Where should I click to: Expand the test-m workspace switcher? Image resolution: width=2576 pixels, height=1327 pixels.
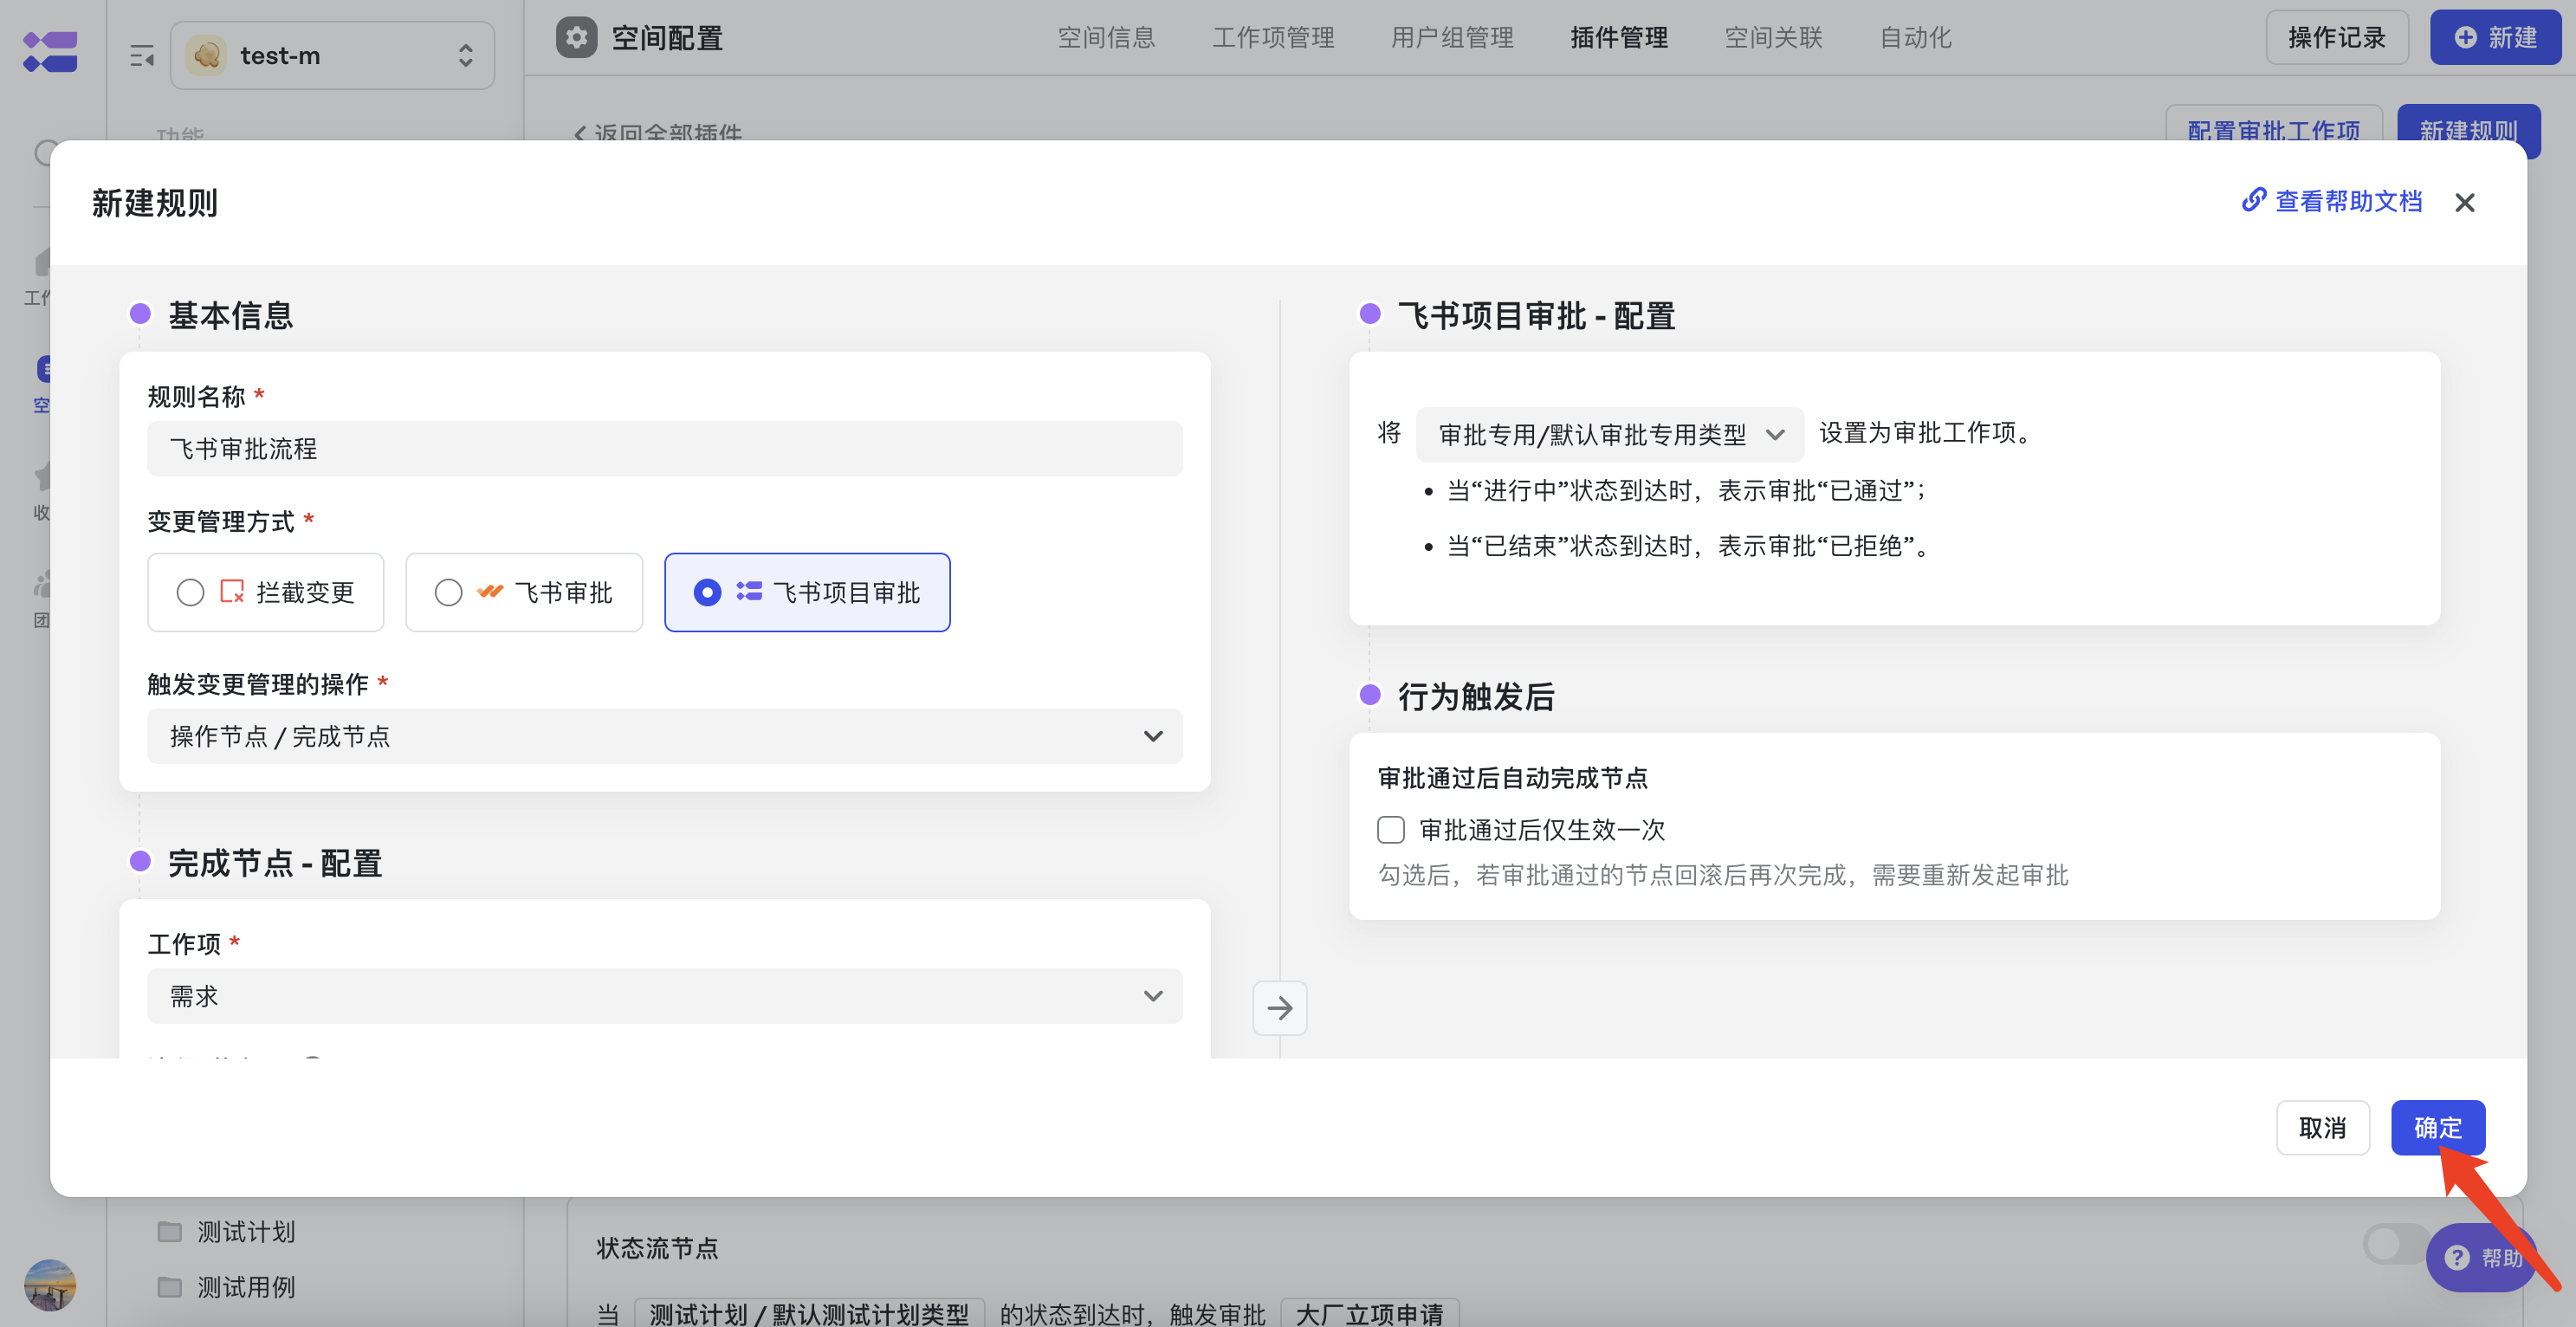(333, 56)
